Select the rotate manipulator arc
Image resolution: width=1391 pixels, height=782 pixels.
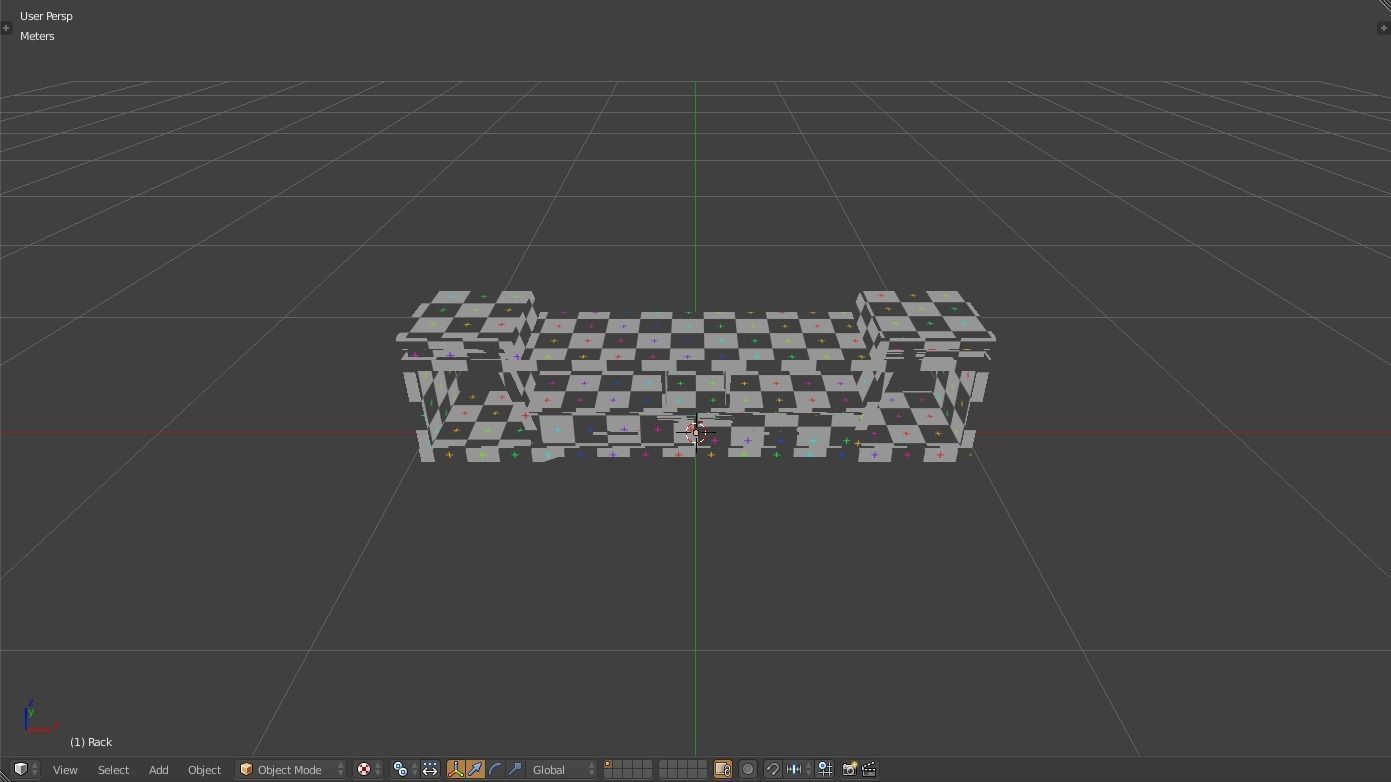pyautogui.click(x=495, y=769)
